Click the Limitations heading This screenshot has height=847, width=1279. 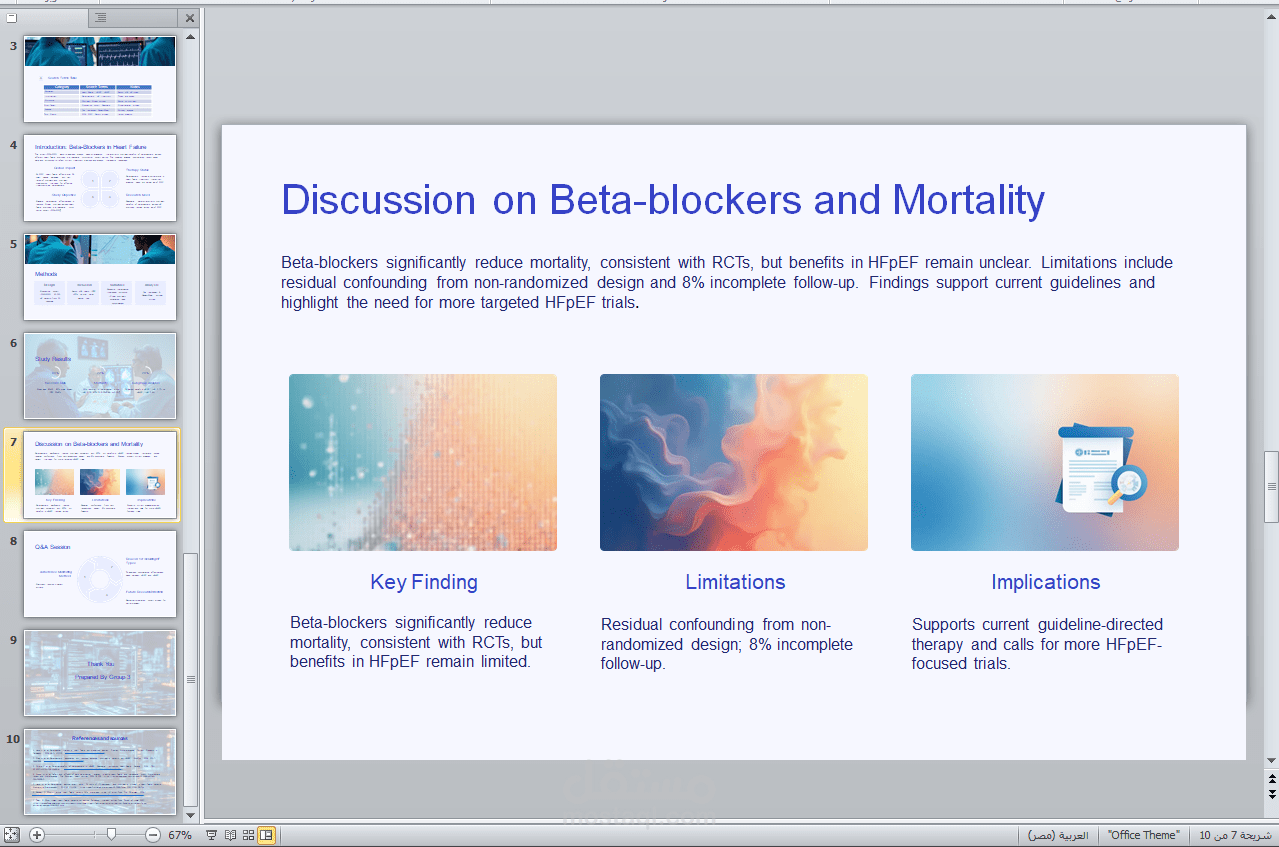[735, 582]
